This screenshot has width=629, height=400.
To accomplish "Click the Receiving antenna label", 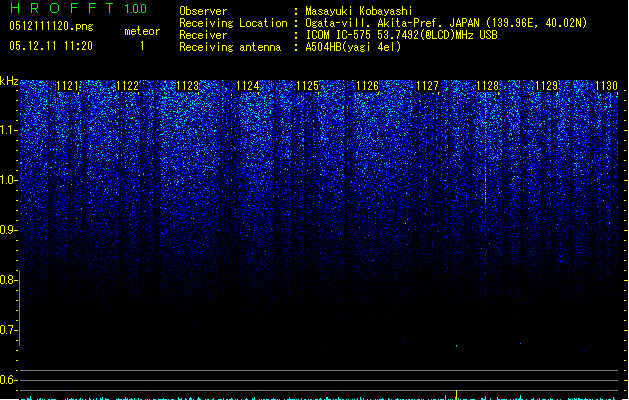I will 230,47.
